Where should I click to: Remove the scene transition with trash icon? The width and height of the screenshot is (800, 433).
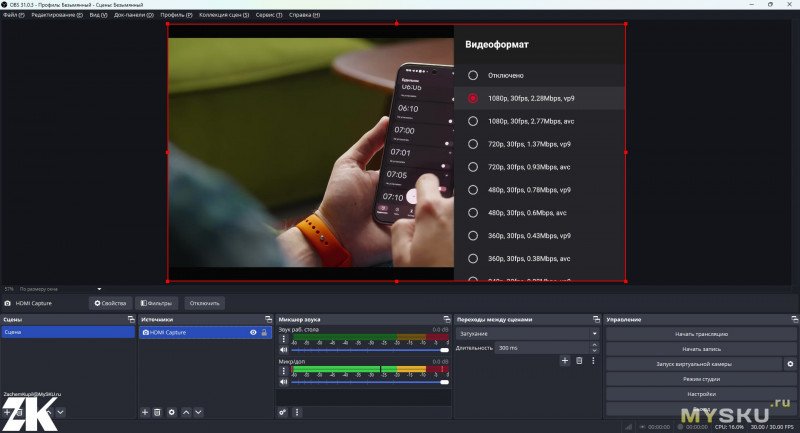[579, 361]
